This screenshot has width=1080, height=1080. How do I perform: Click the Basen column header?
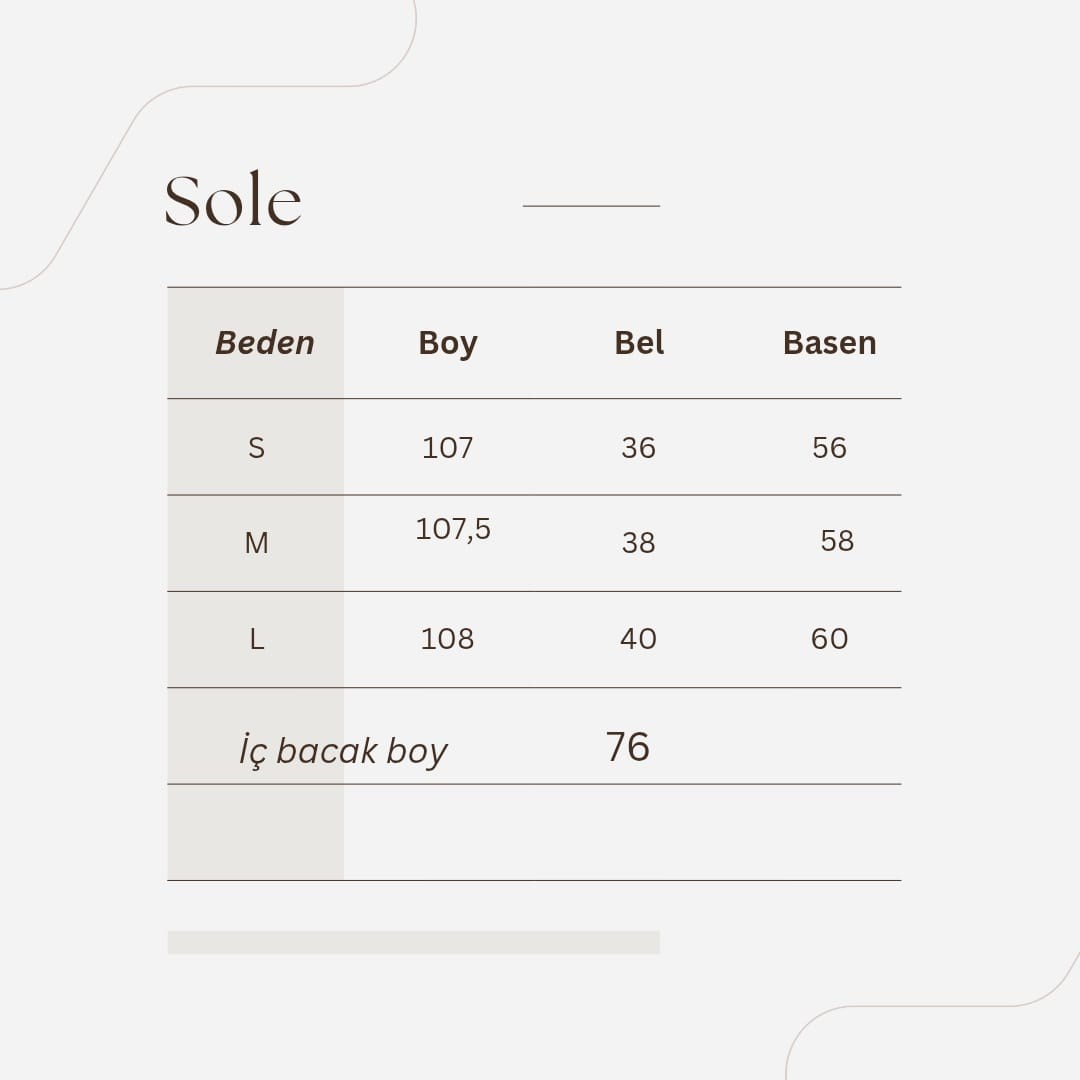[x=829, y=342]
